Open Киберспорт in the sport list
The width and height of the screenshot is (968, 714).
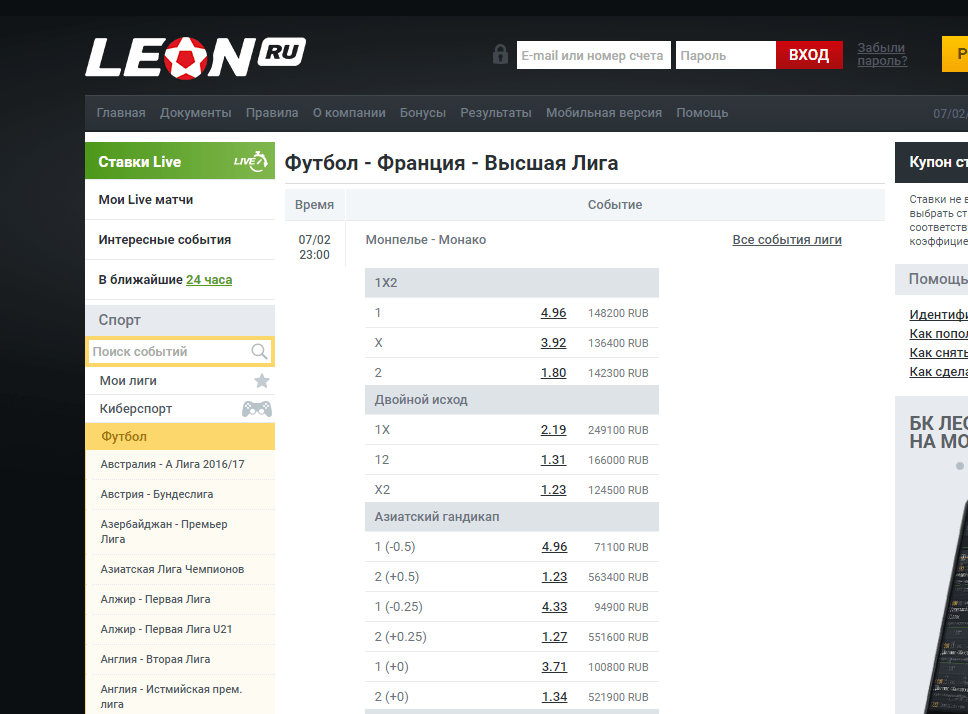click(x=180, y=409)
